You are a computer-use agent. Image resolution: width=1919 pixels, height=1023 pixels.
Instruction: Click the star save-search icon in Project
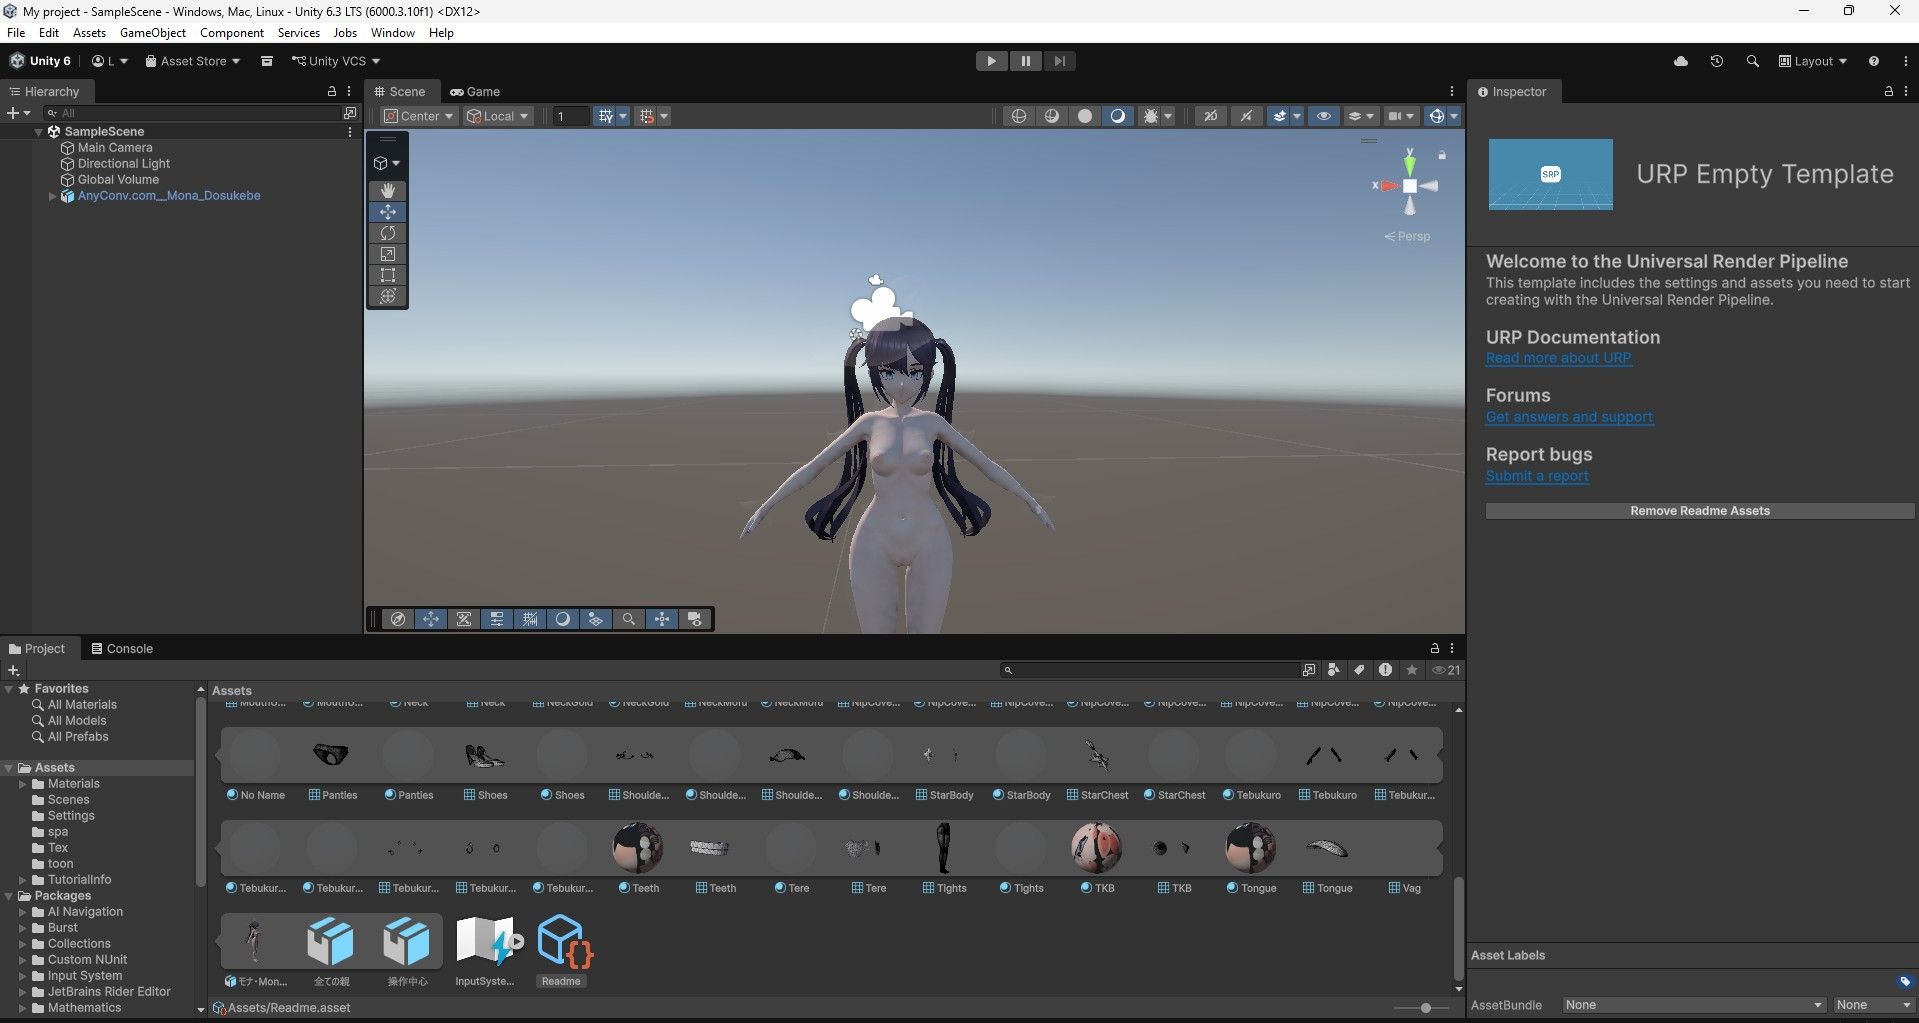pyautogui.click(x=1412, y=670)
